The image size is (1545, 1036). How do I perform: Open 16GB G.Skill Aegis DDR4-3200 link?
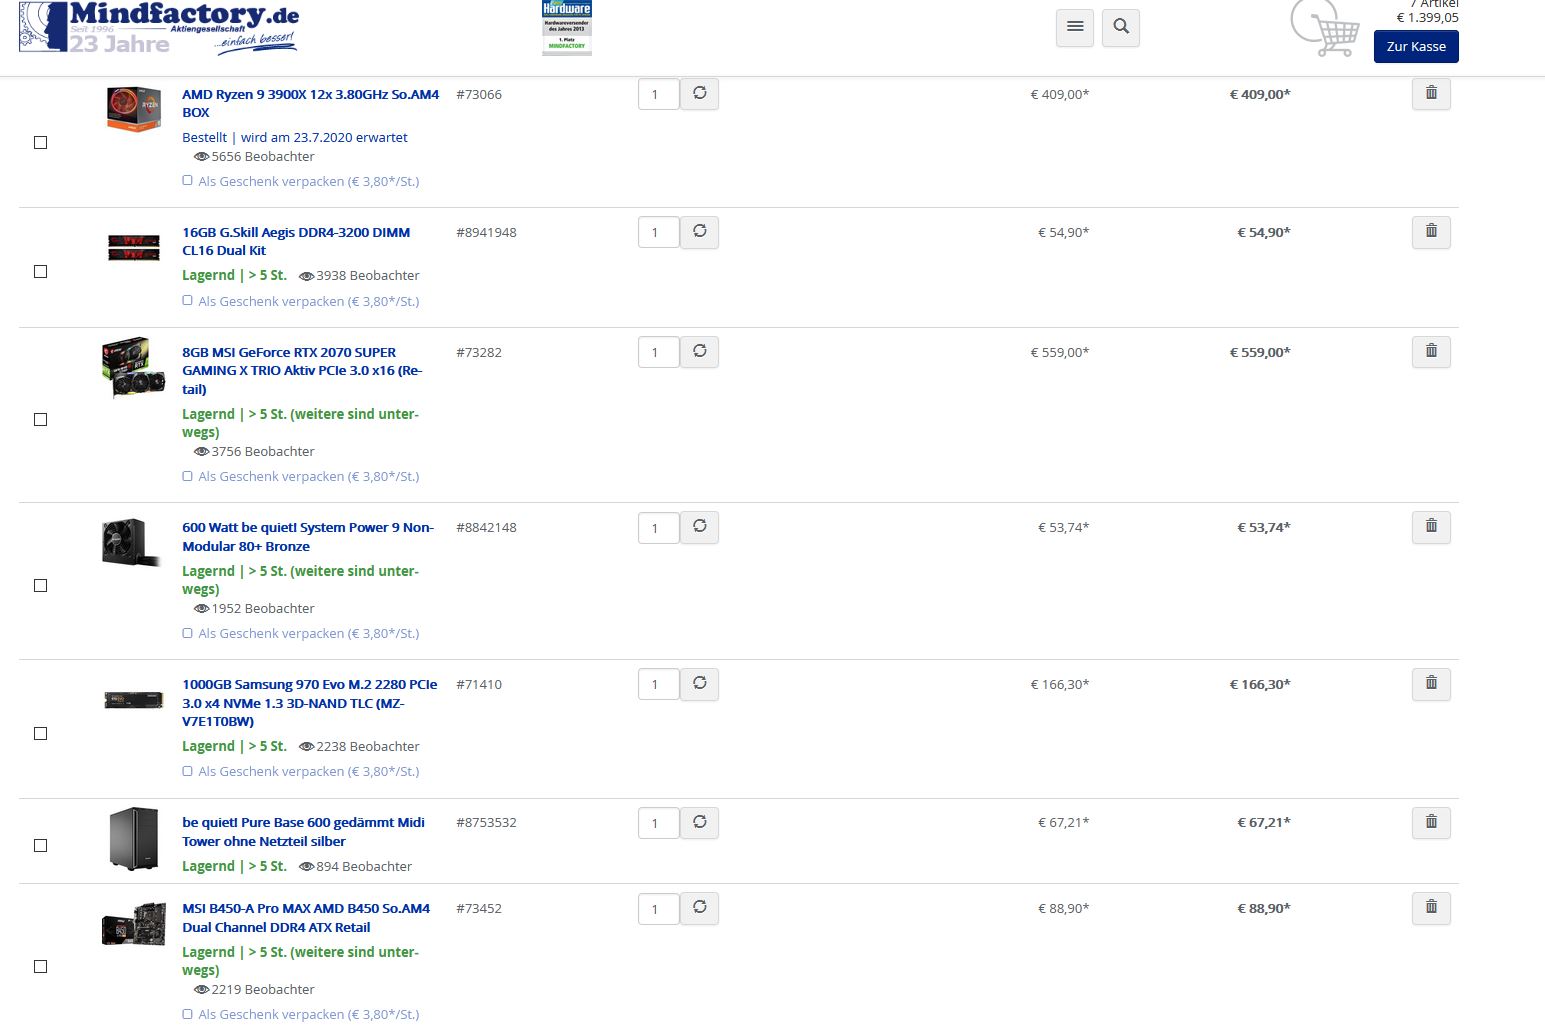[296, 241]
